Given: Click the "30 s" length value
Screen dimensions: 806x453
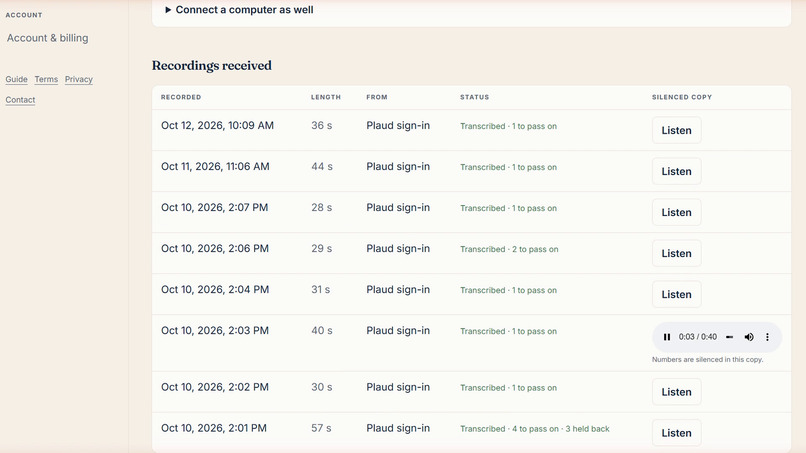Looking at the screenshot, I should (x=322, y=387).
